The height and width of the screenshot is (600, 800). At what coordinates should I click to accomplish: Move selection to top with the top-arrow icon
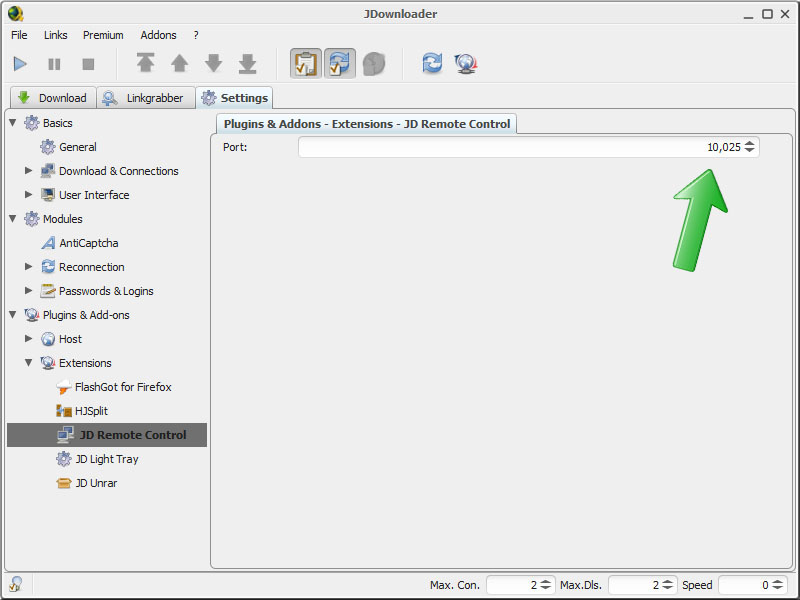point(145,63)
